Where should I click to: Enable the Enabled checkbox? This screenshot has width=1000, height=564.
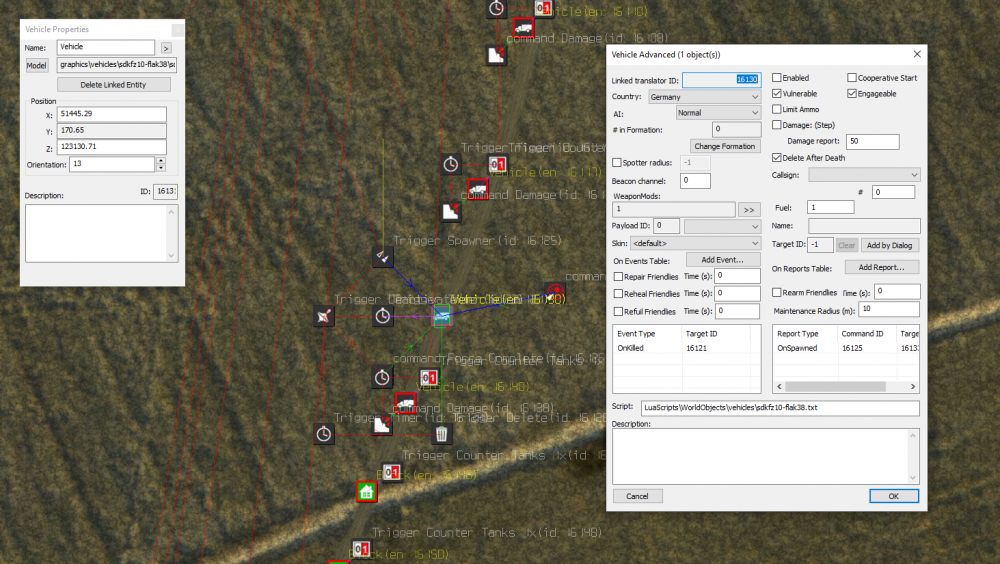click(x=777, y=78)
